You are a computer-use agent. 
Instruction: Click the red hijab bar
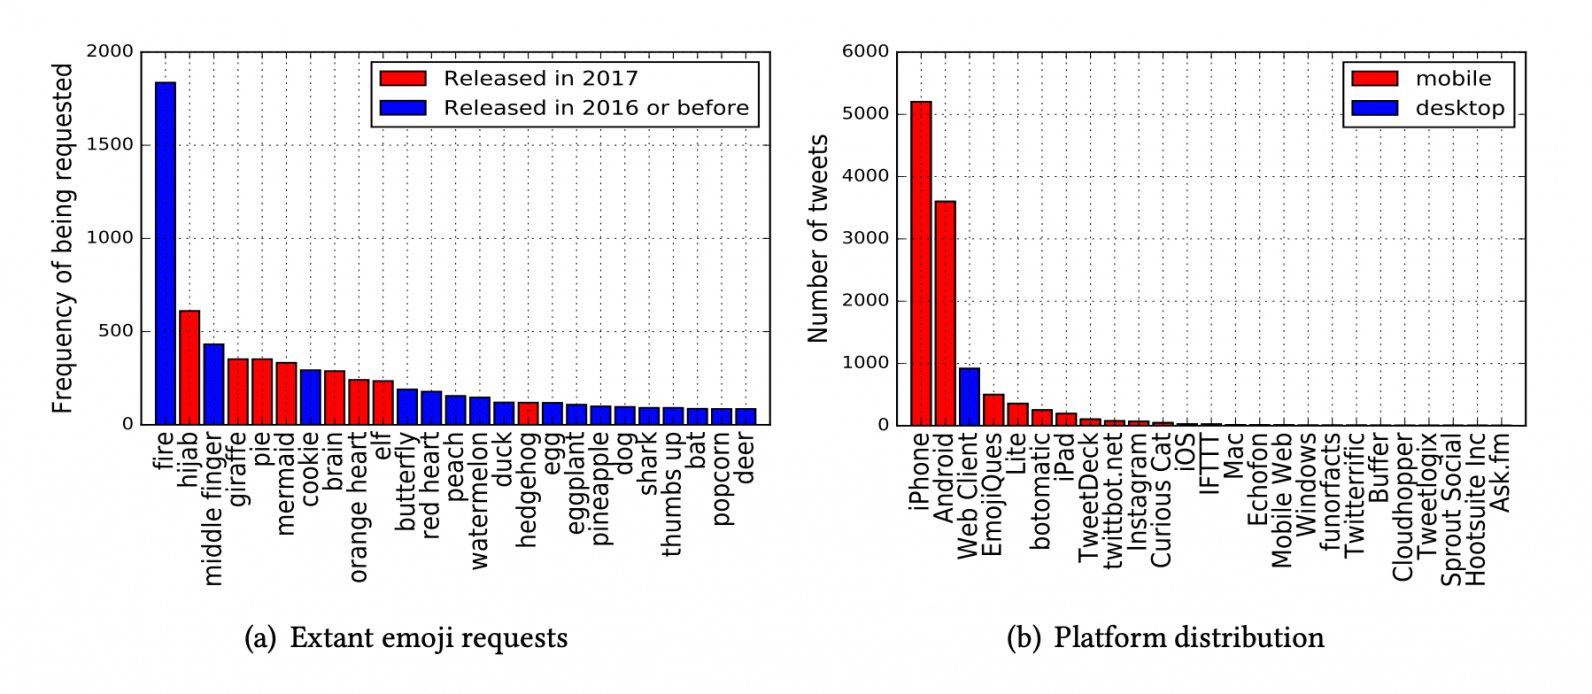tap(189, 367)
